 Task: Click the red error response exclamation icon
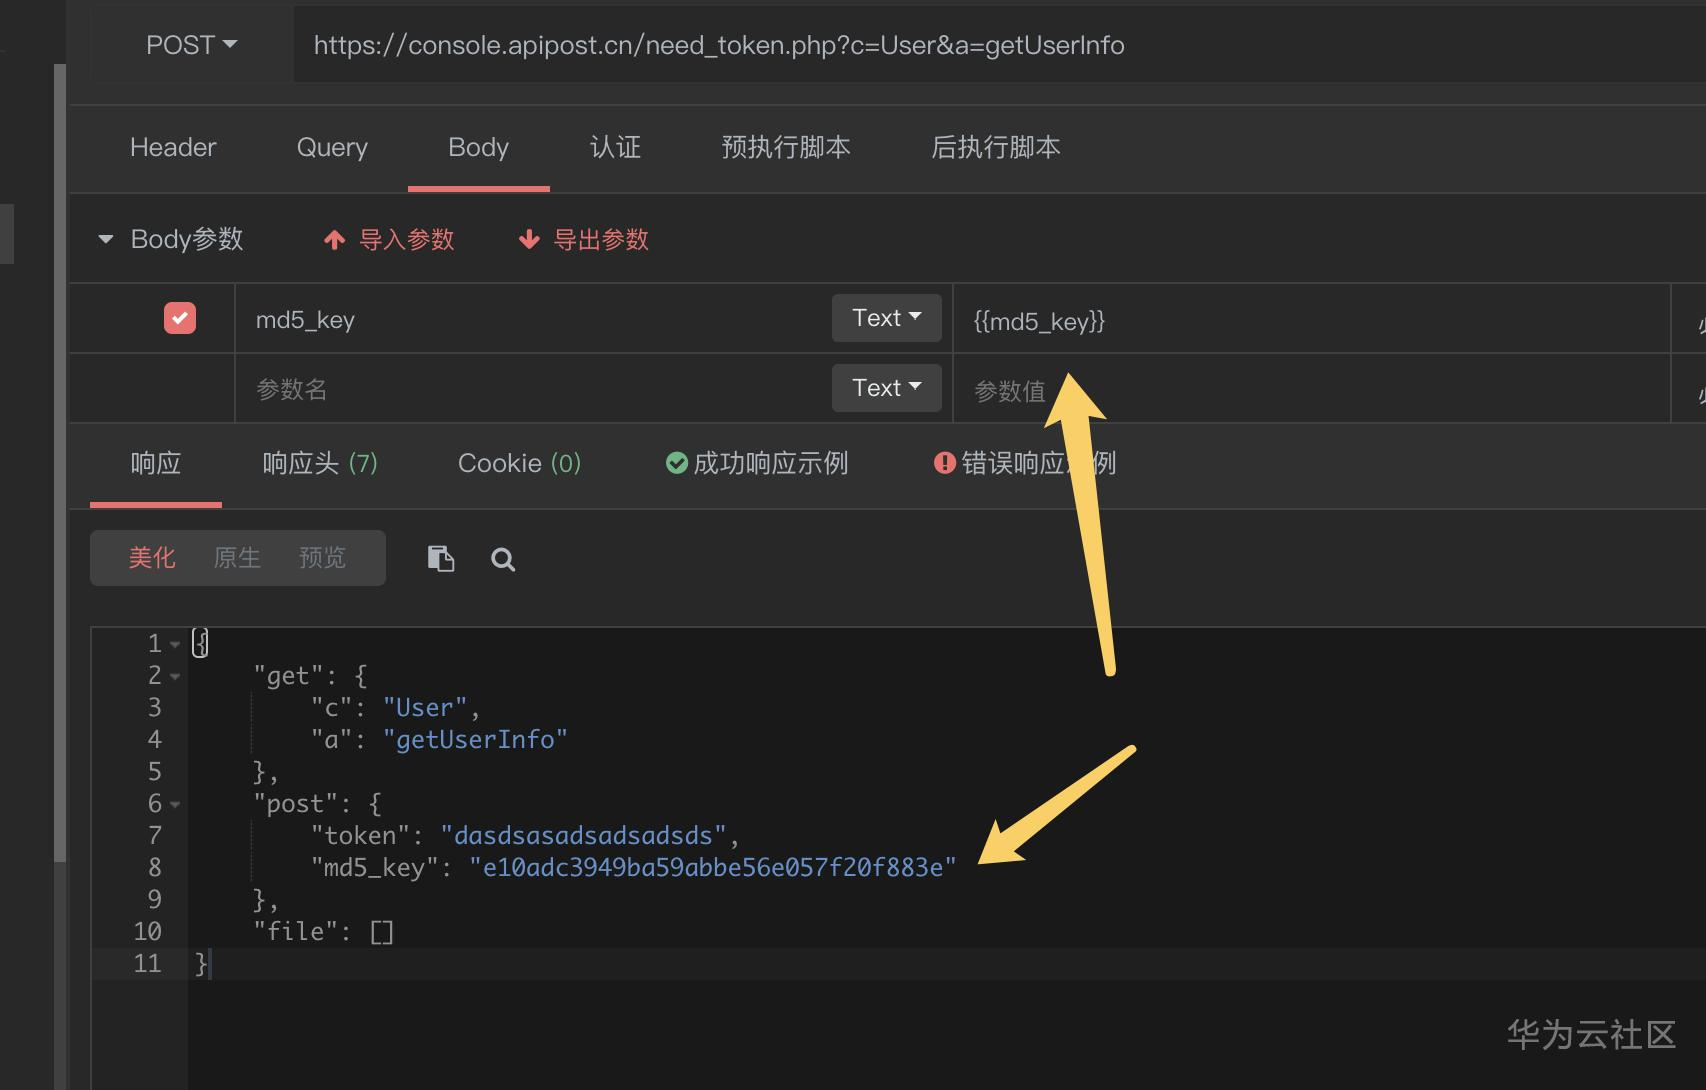pyautogui.click(x=944, y=463)
